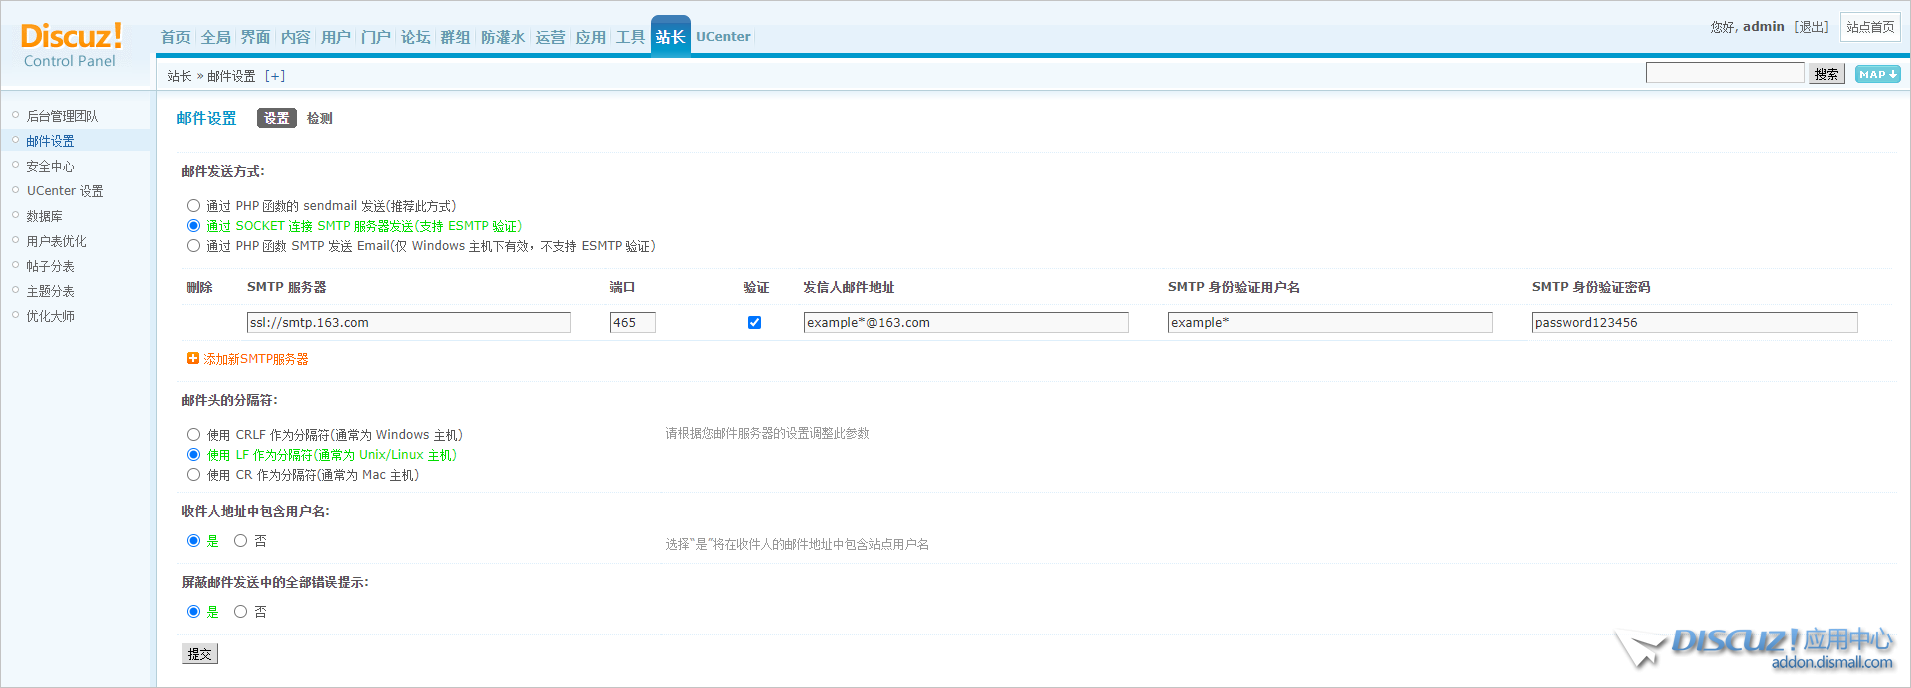The width and height of the screenshot is (1911, 688).
Task: Open 数据库 in the left sidebar
Action: (x=45, y=216)
